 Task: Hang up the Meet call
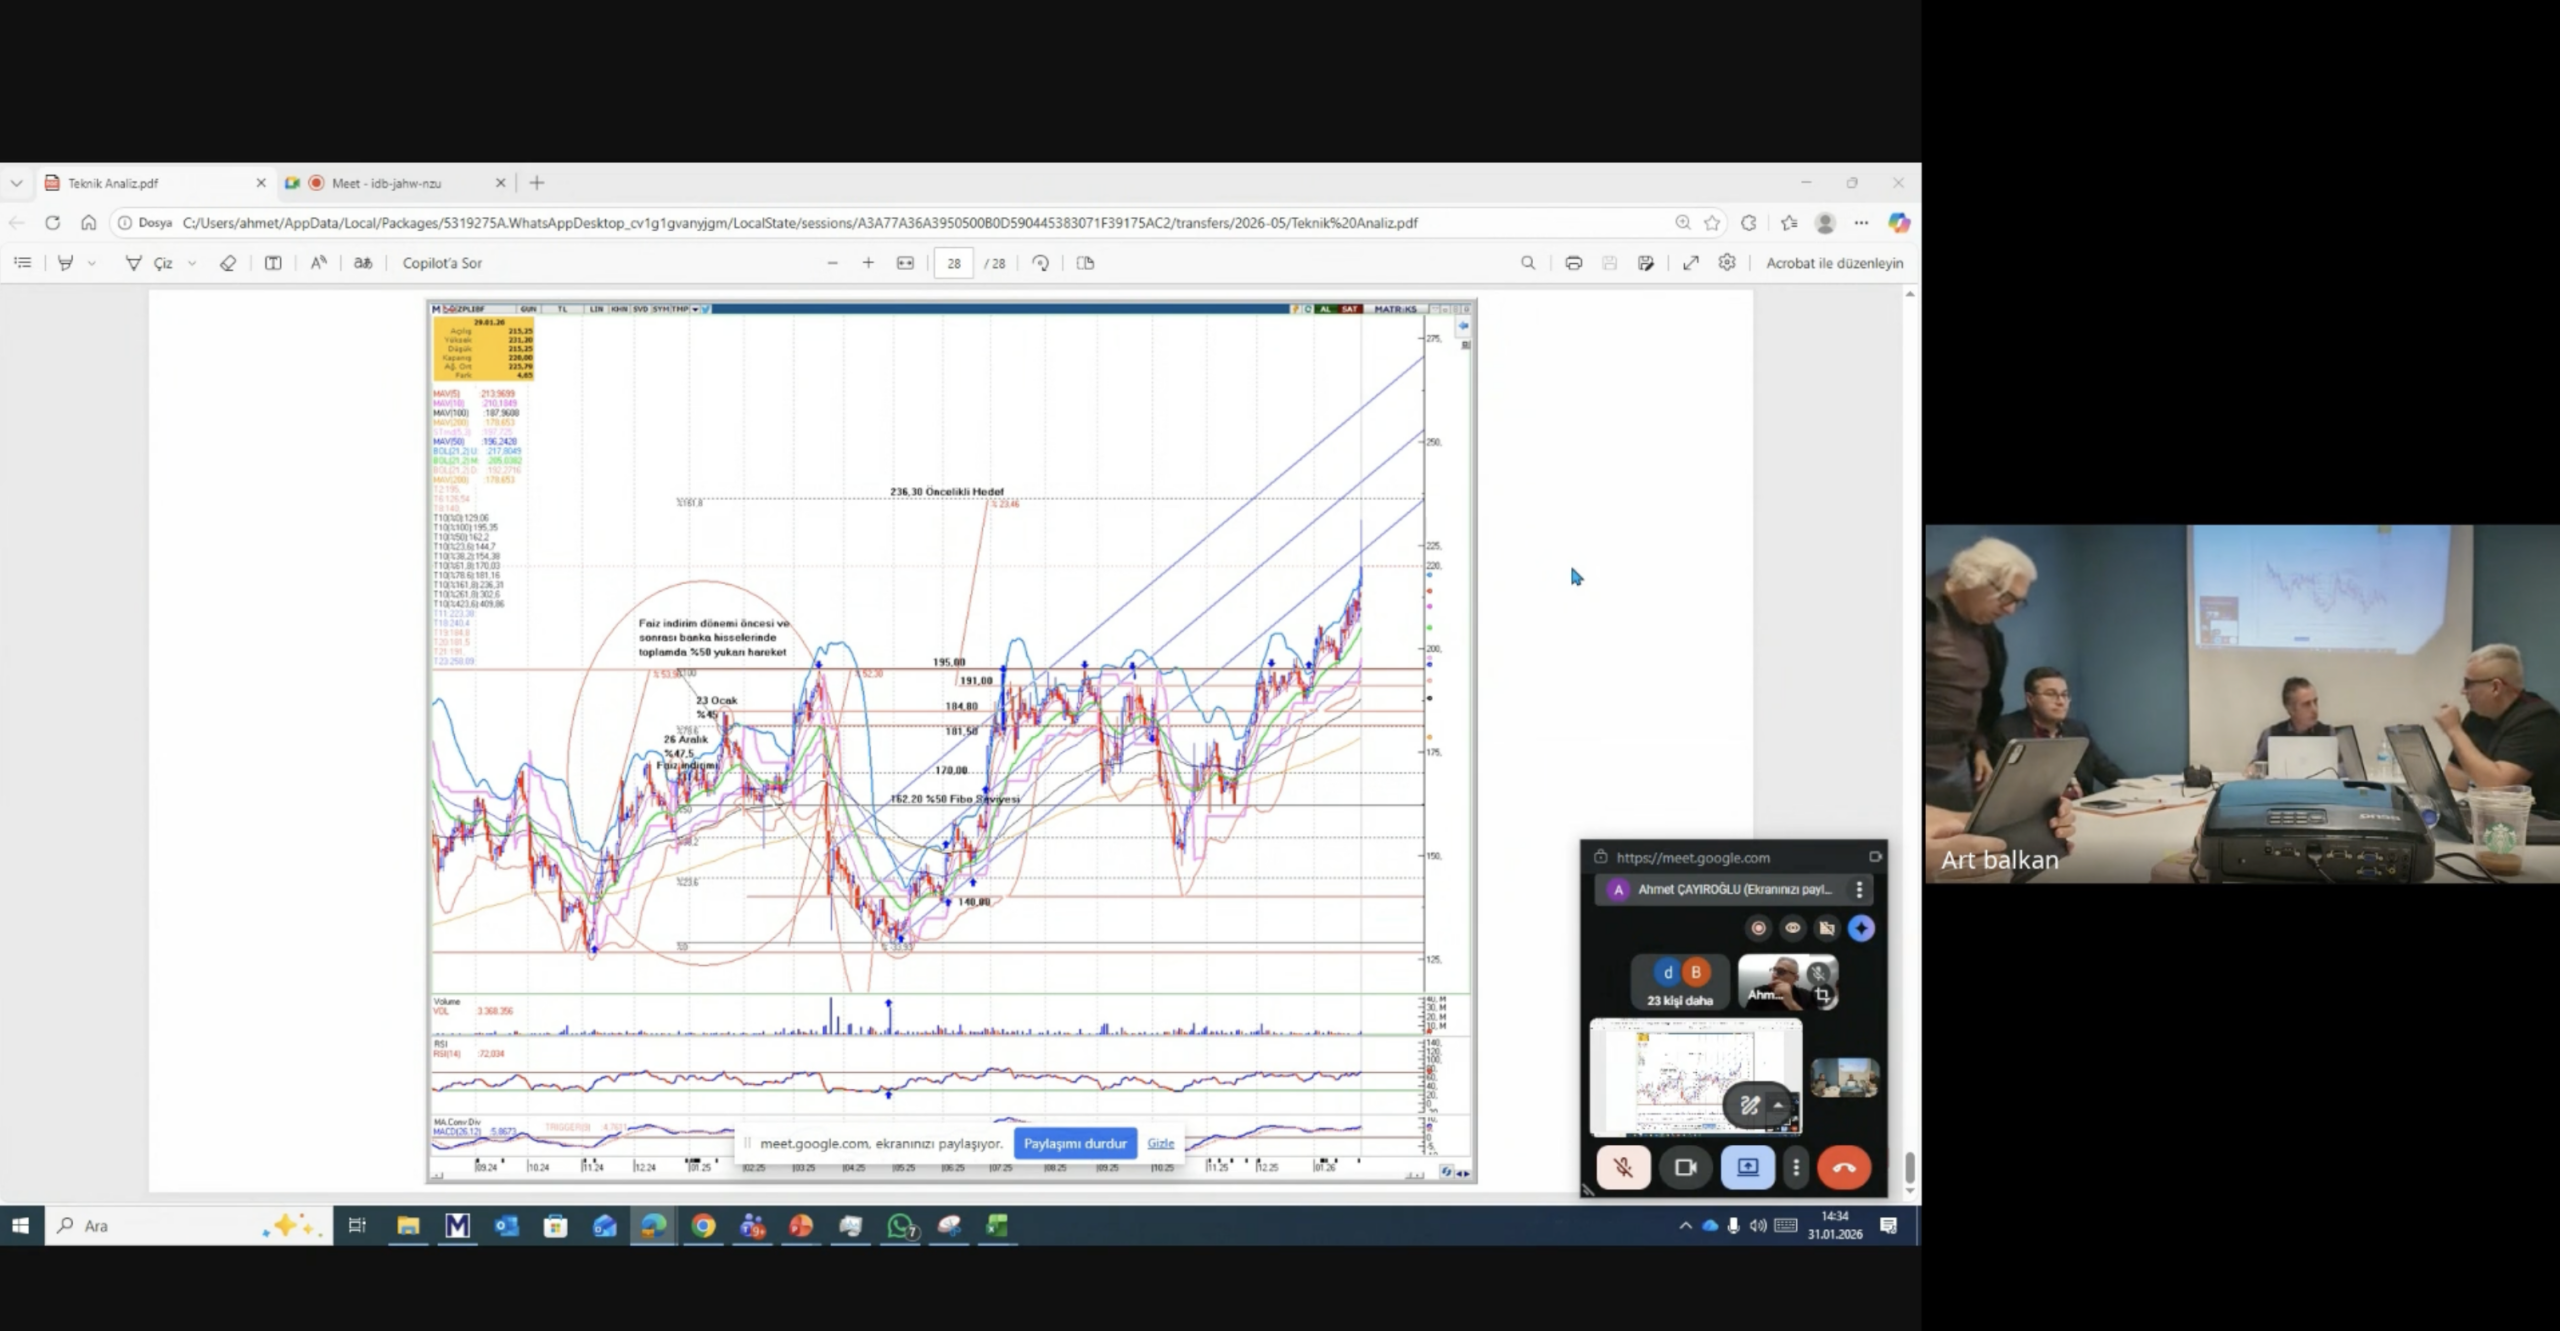(1843, 1167)
